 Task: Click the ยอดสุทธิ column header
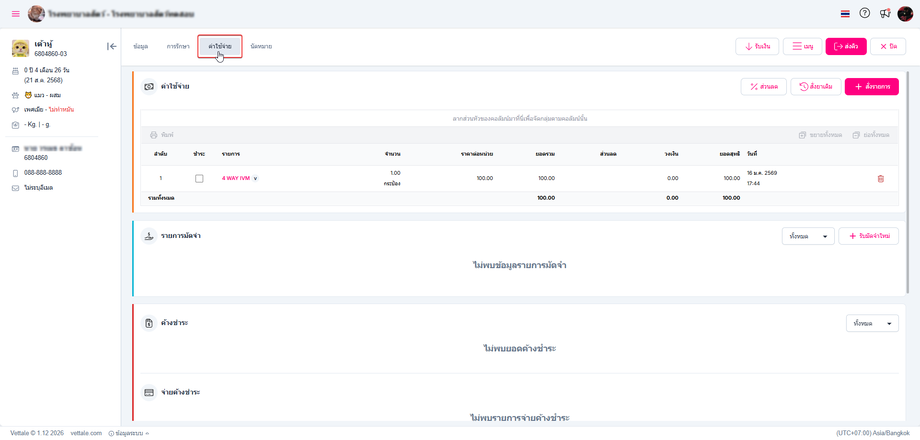[x=730, y=154]
